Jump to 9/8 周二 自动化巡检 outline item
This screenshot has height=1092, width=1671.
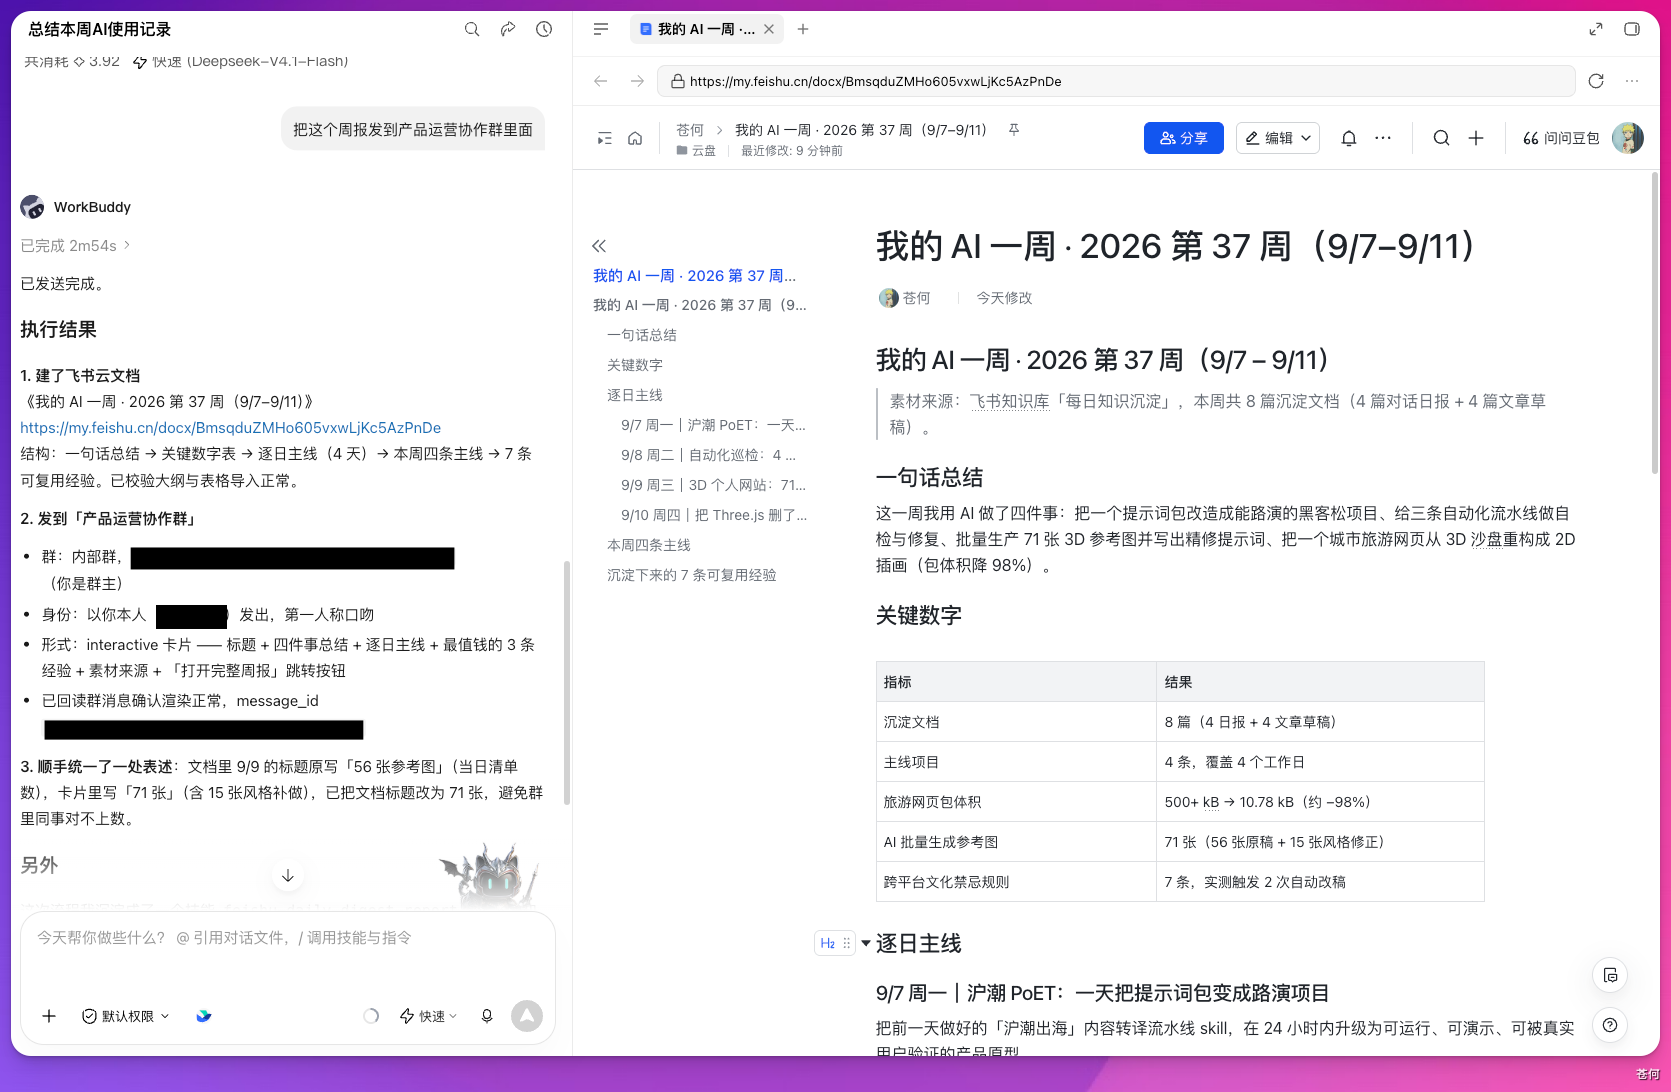[x=708, y=455]
